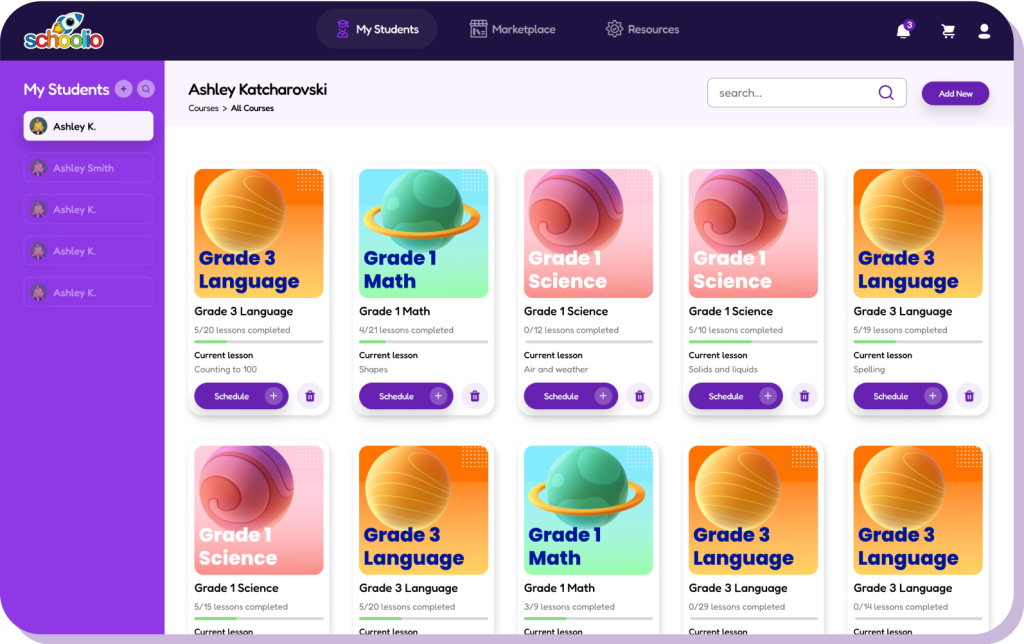Click plus icon on Solids and liquids Schedule
The height and width of the screenshot is (644, 1024).
tap(768, 396)
